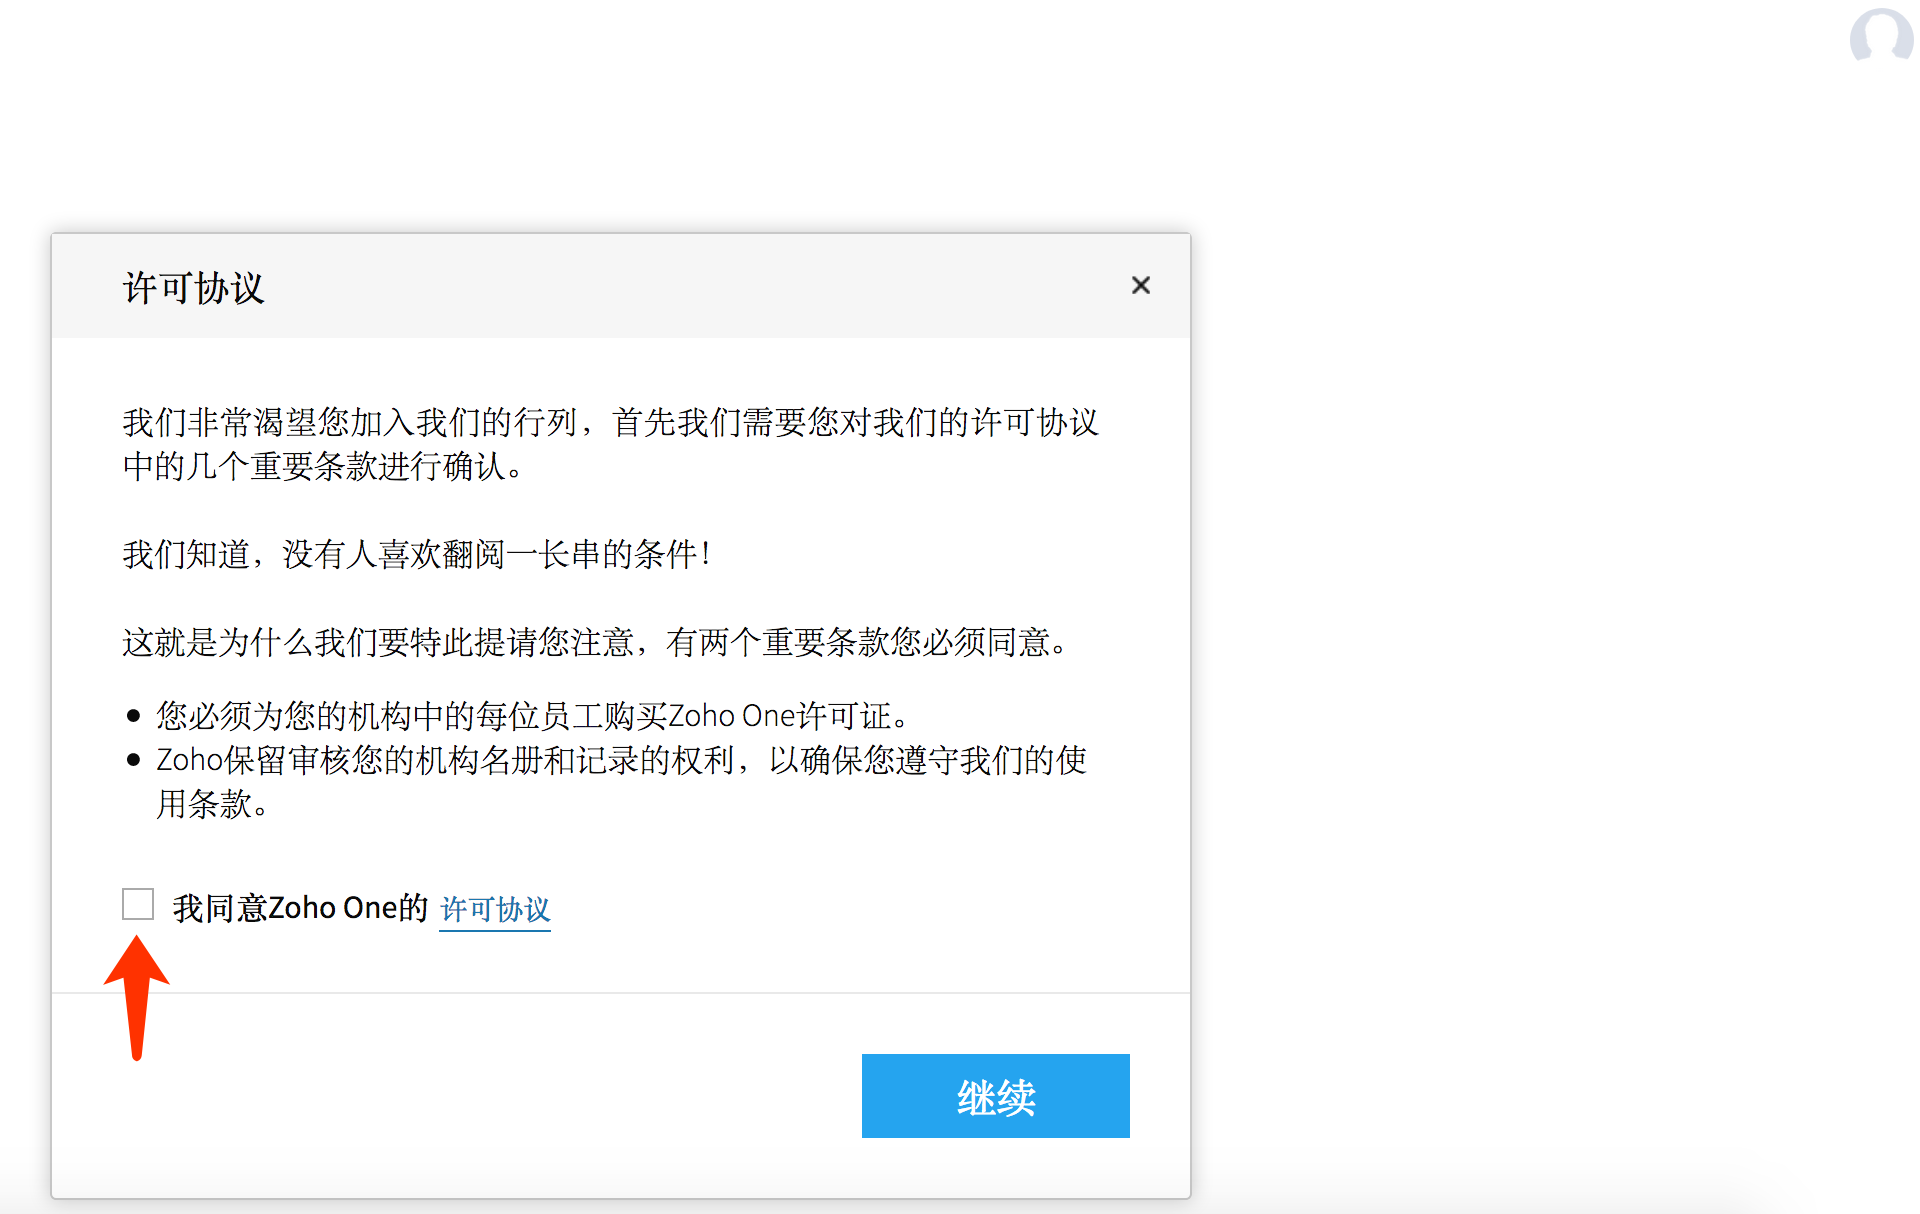Click the 我同意Zoho One的 label text
This screenshot has width=1920, height=1214.
coord(300,908)
